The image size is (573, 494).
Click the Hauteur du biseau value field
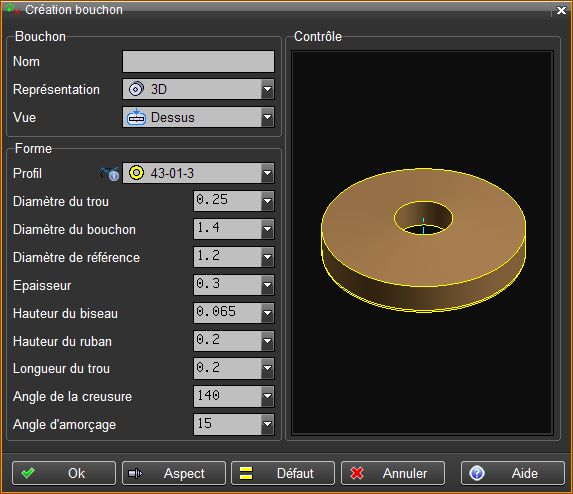tap(227, 313)
